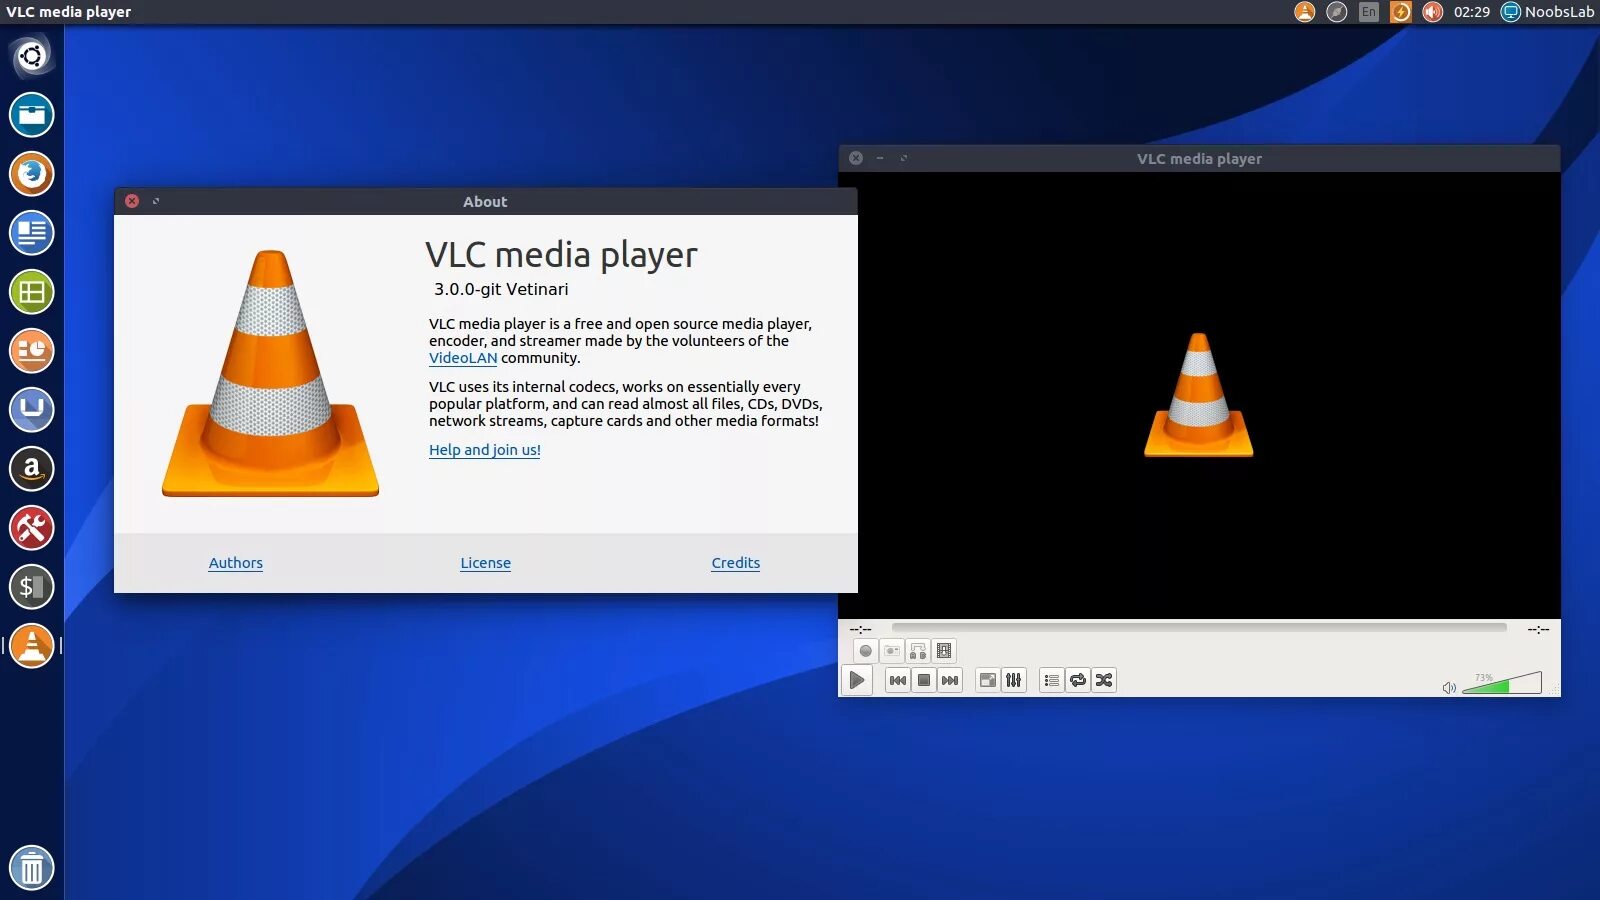The image size is (1600, 900).
Task: Open the dollar sign app icon in dock
Action: pyautogui.click(x=32, y=587)
